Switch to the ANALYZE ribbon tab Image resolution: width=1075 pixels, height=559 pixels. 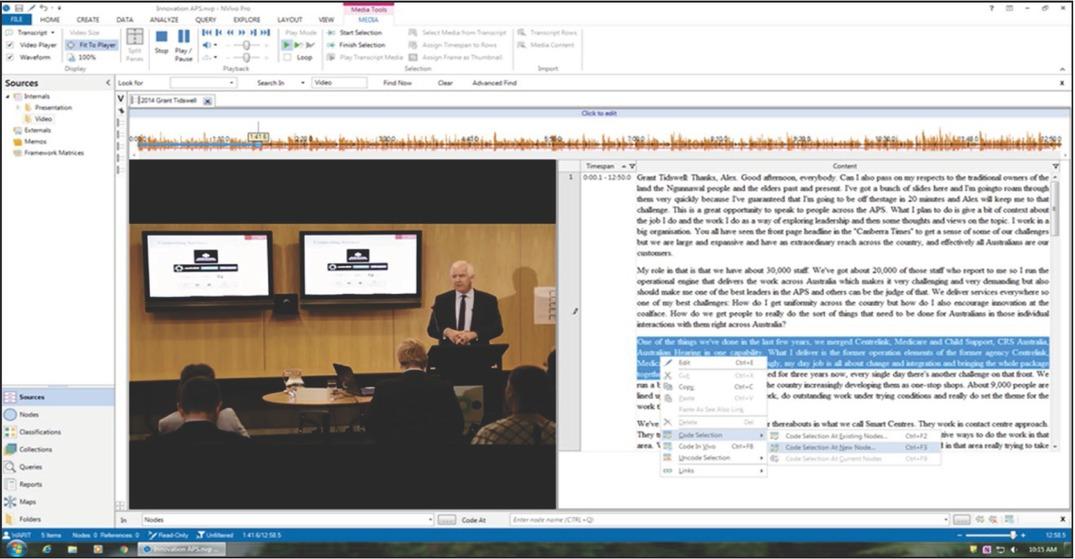click(164, 19)
